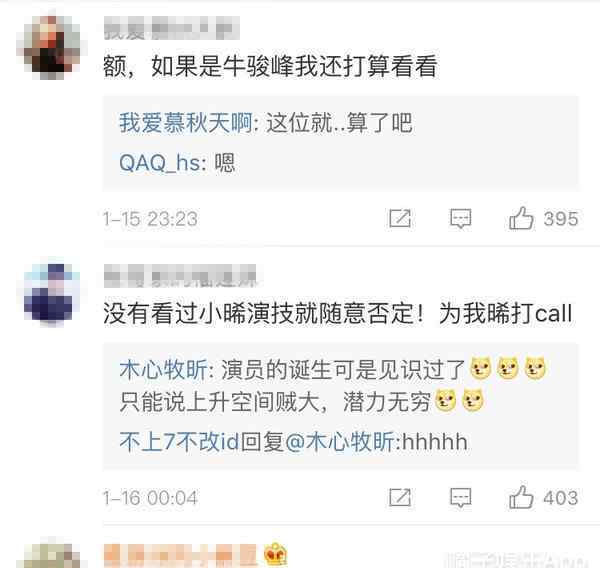Open comment text ending with 打call
The image size is (600, 568).
click(x=338, y=313)
